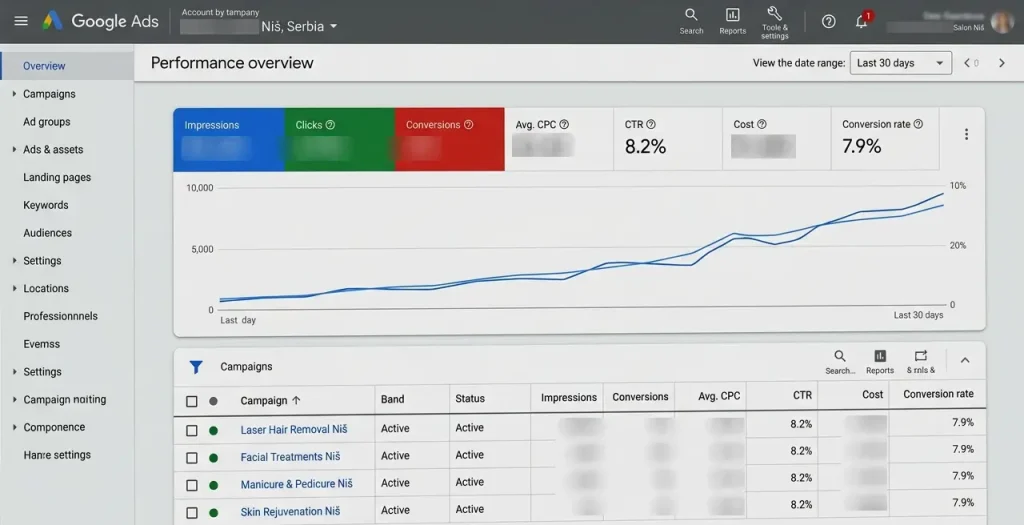Sort by the Impressions column header
The image size is (1024, 525).
click(569, 398)
